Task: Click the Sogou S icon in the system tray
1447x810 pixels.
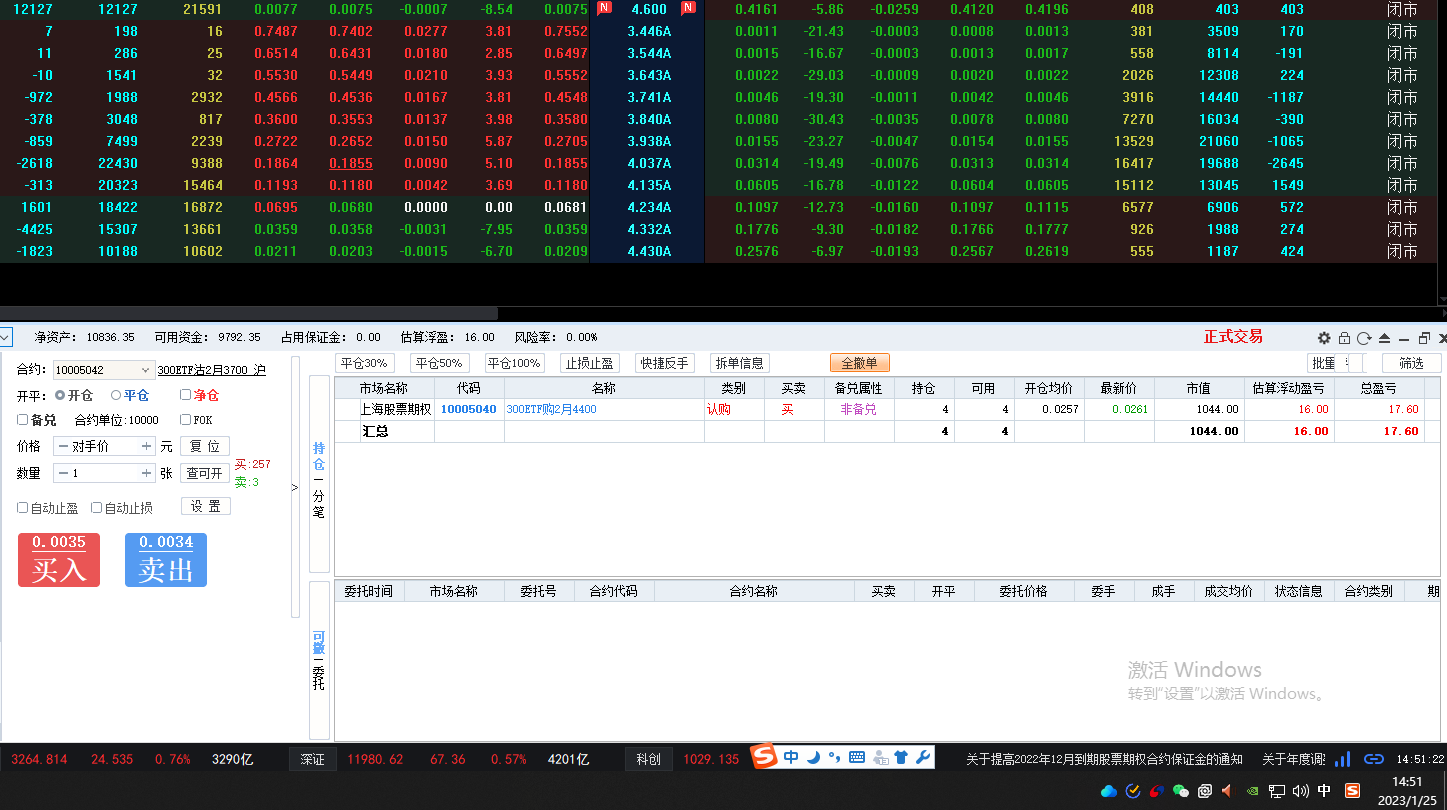Action: pos(1352,791)
